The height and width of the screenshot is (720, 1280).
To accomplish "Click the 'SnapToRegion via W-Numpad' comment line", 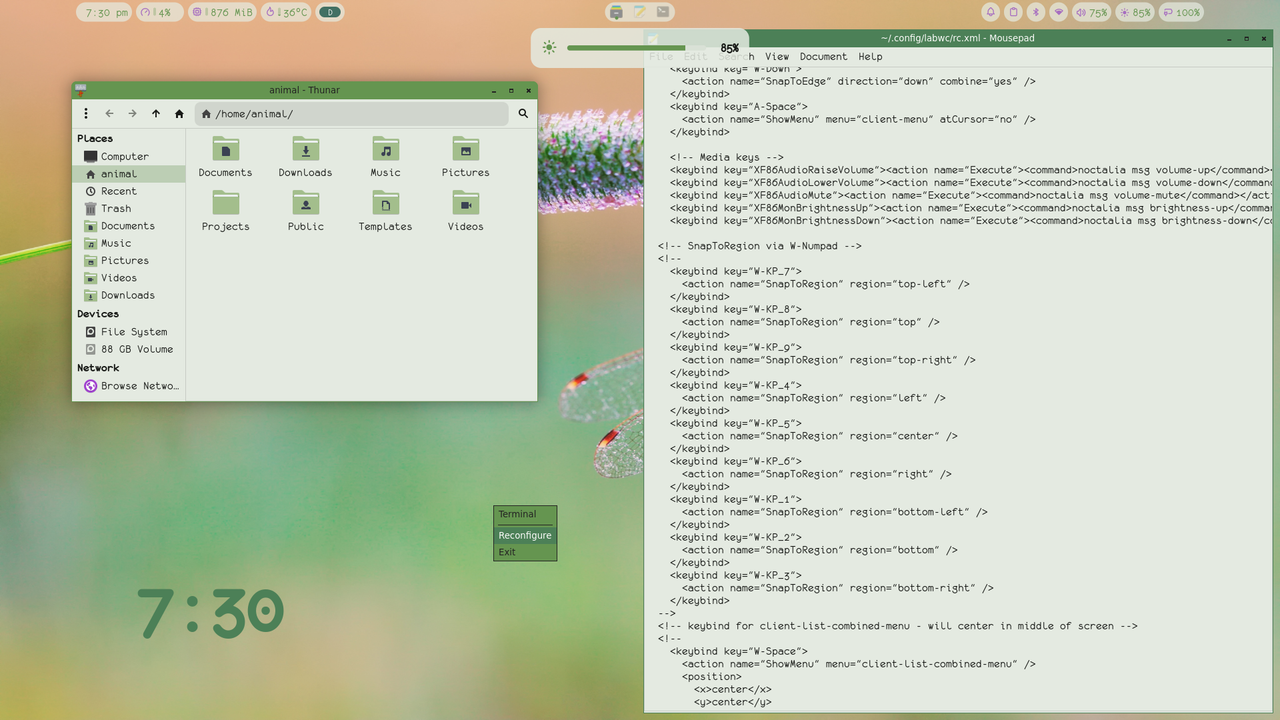I will (759, 246).
